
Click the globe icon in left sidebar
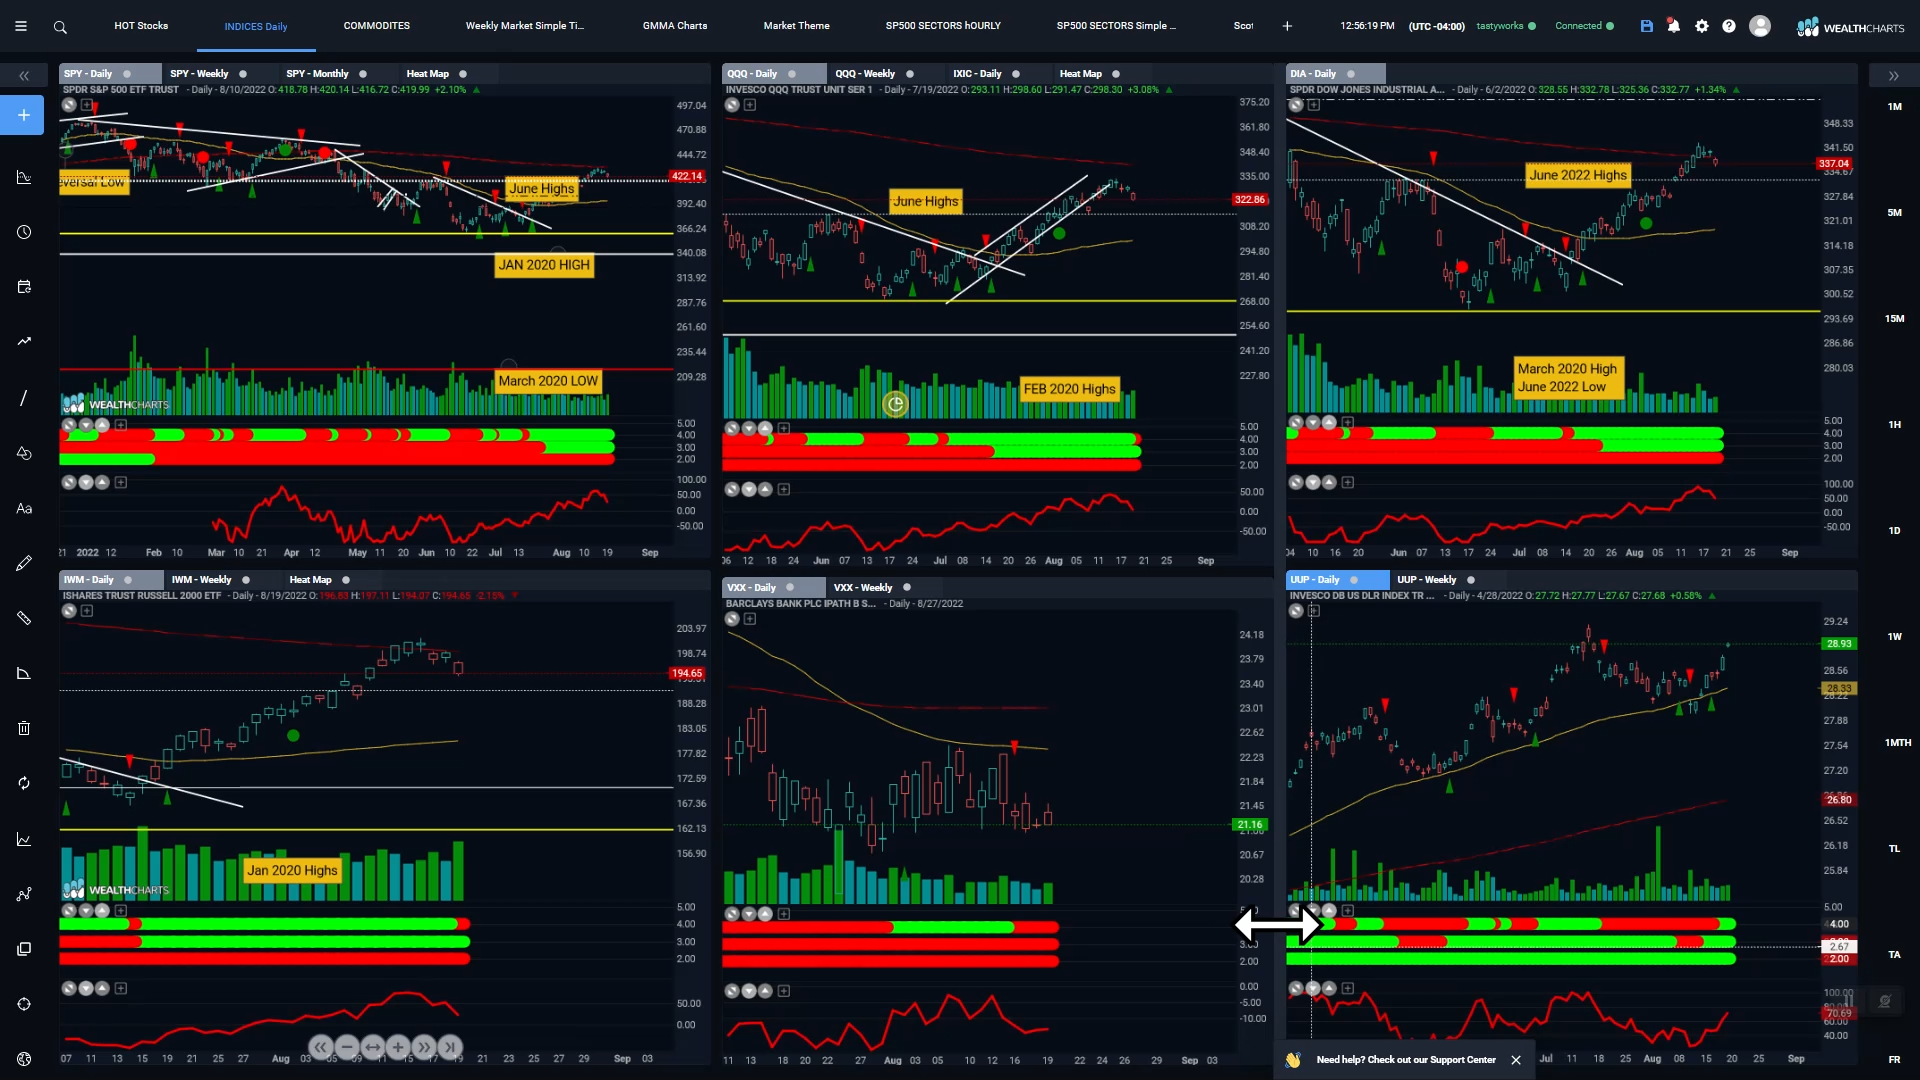[x=24, y=1059]
